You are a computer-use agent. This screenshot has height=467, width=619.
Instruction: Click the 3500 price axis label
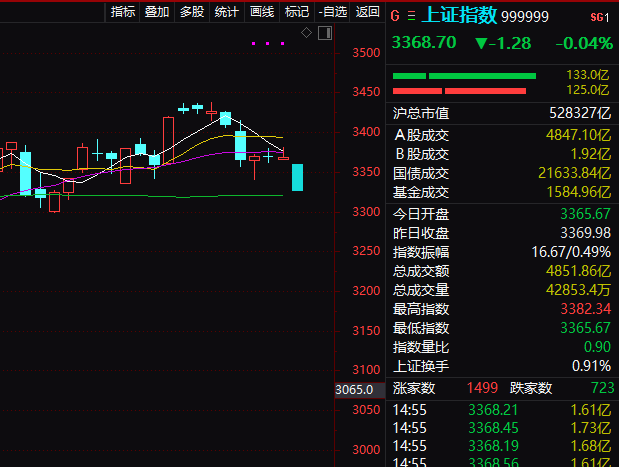pyautogui.click(x=366, y=53)
